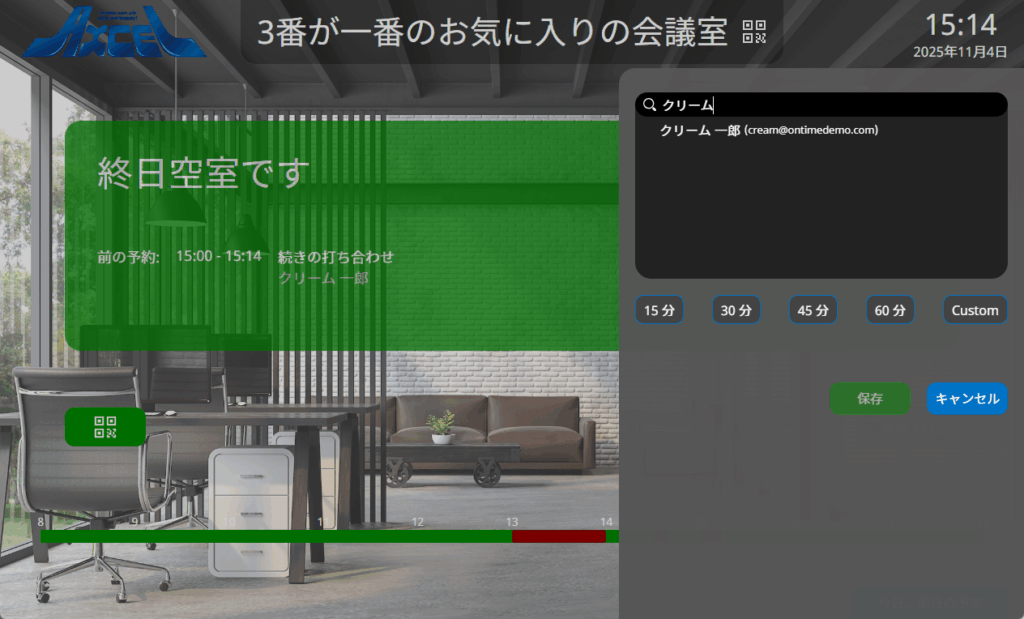The image size is (1024, 619).
Task: Click the 13 hour timeline marker
Action: [512, 522]
